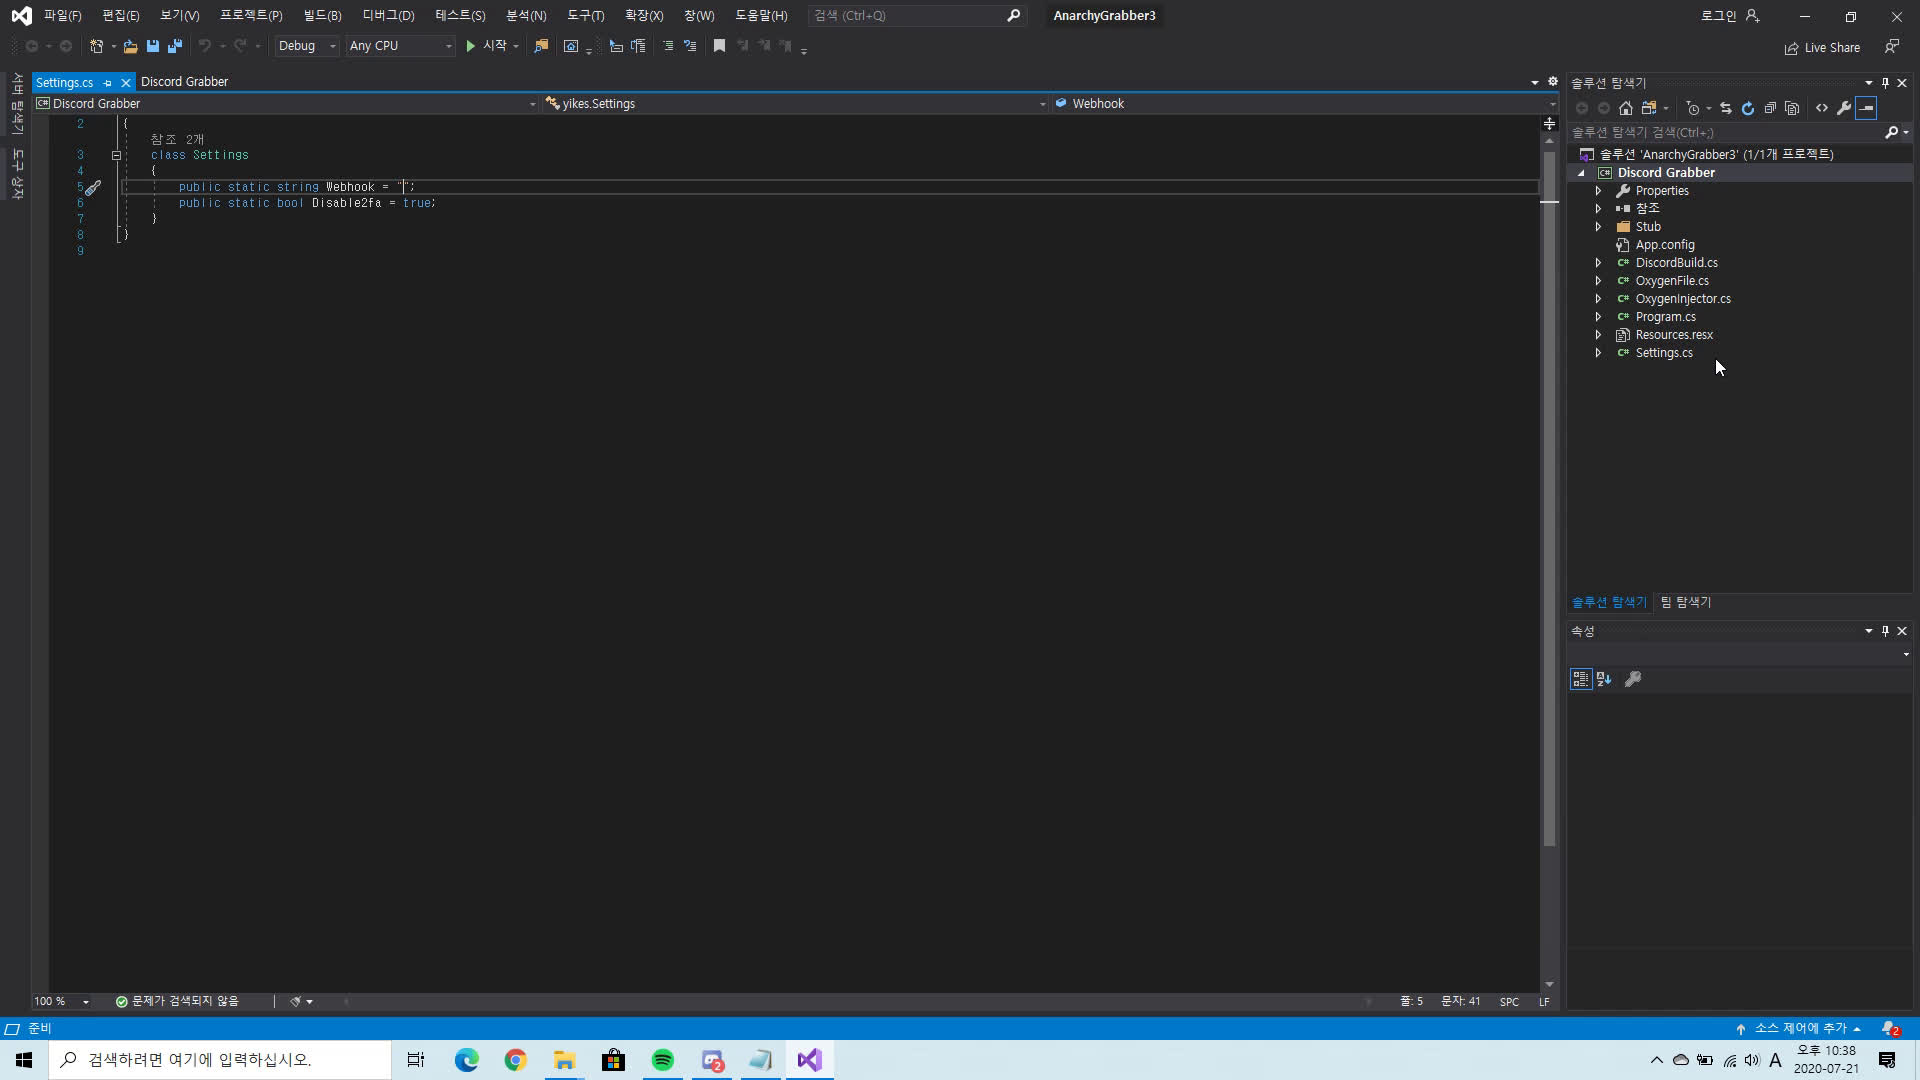Click the 시작 start debugging button
This screenshot has height=1080, width=1920.
click(x=487, y=46)
